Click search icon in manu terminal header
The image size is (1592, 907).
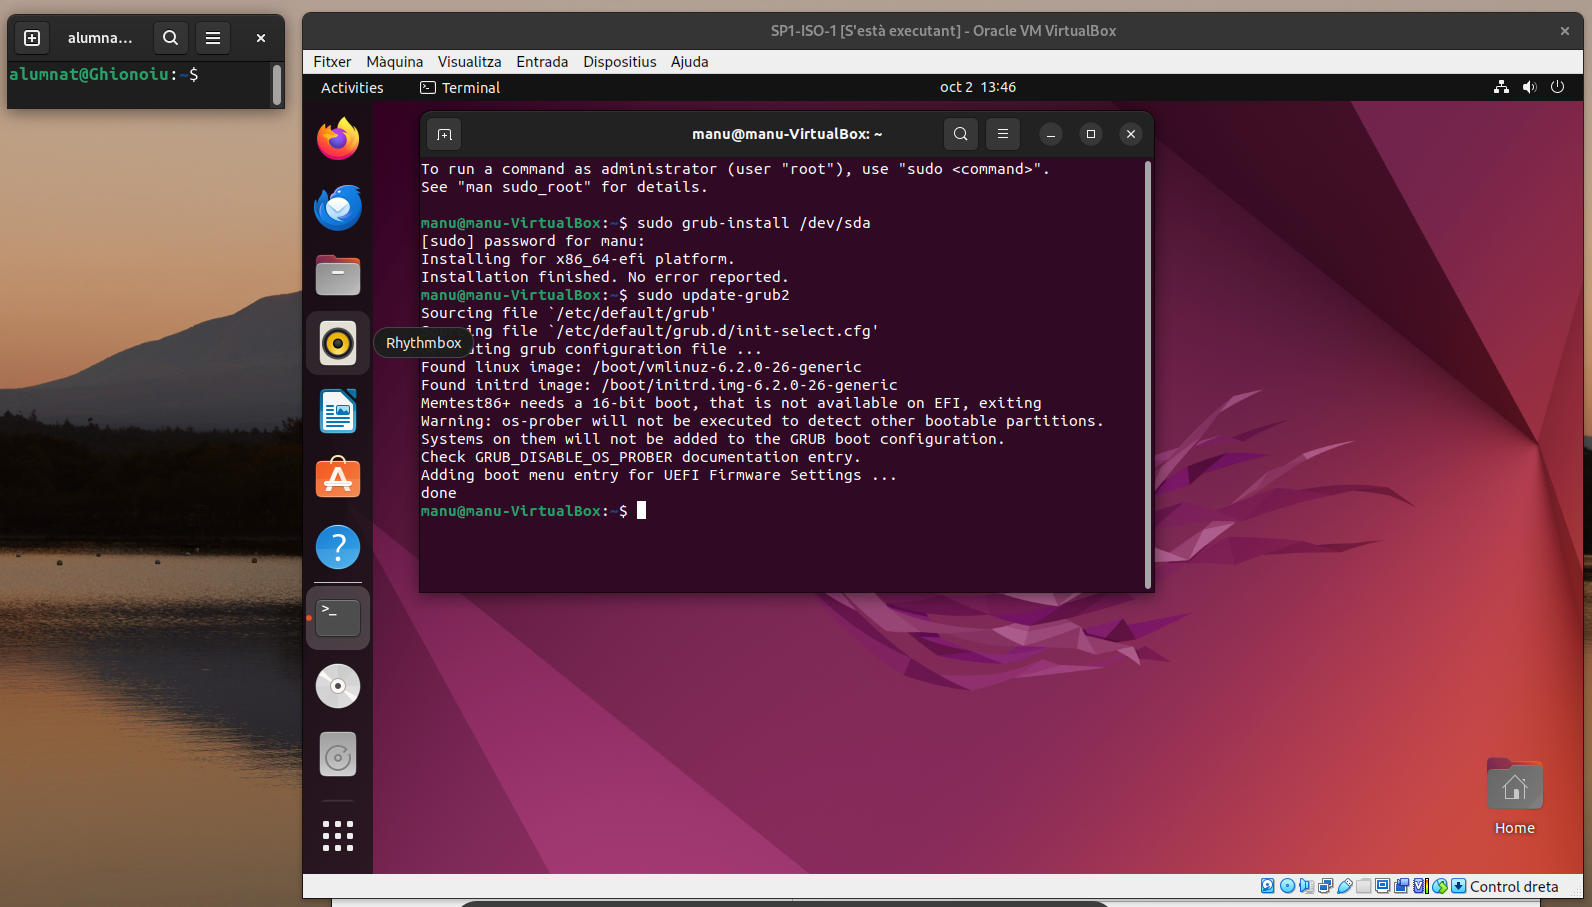click(960, 134)
